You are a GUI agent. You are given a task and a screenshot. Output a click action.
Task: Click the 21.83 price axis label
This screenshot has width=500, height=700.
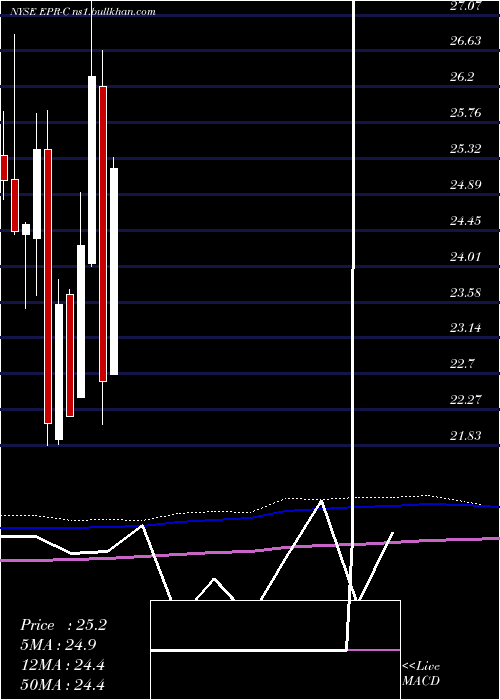coord(466,436)
